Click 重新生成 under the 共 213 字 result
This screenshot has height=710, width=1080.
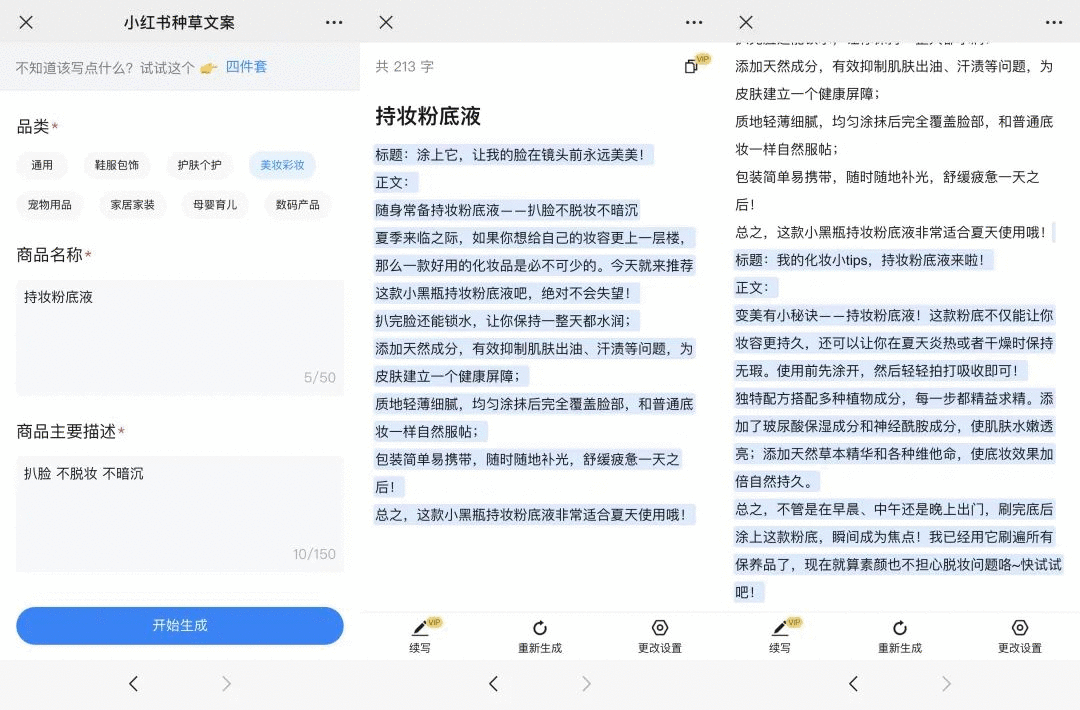(540, 636)
